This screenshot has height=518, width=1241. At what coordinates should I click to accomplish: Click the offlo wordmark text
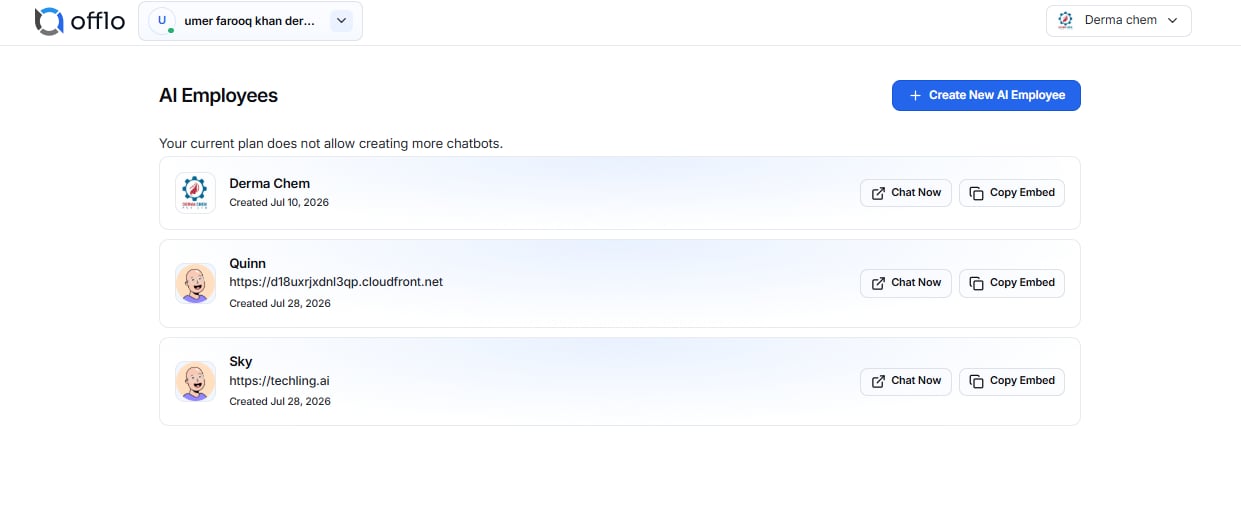coord(98,20)
